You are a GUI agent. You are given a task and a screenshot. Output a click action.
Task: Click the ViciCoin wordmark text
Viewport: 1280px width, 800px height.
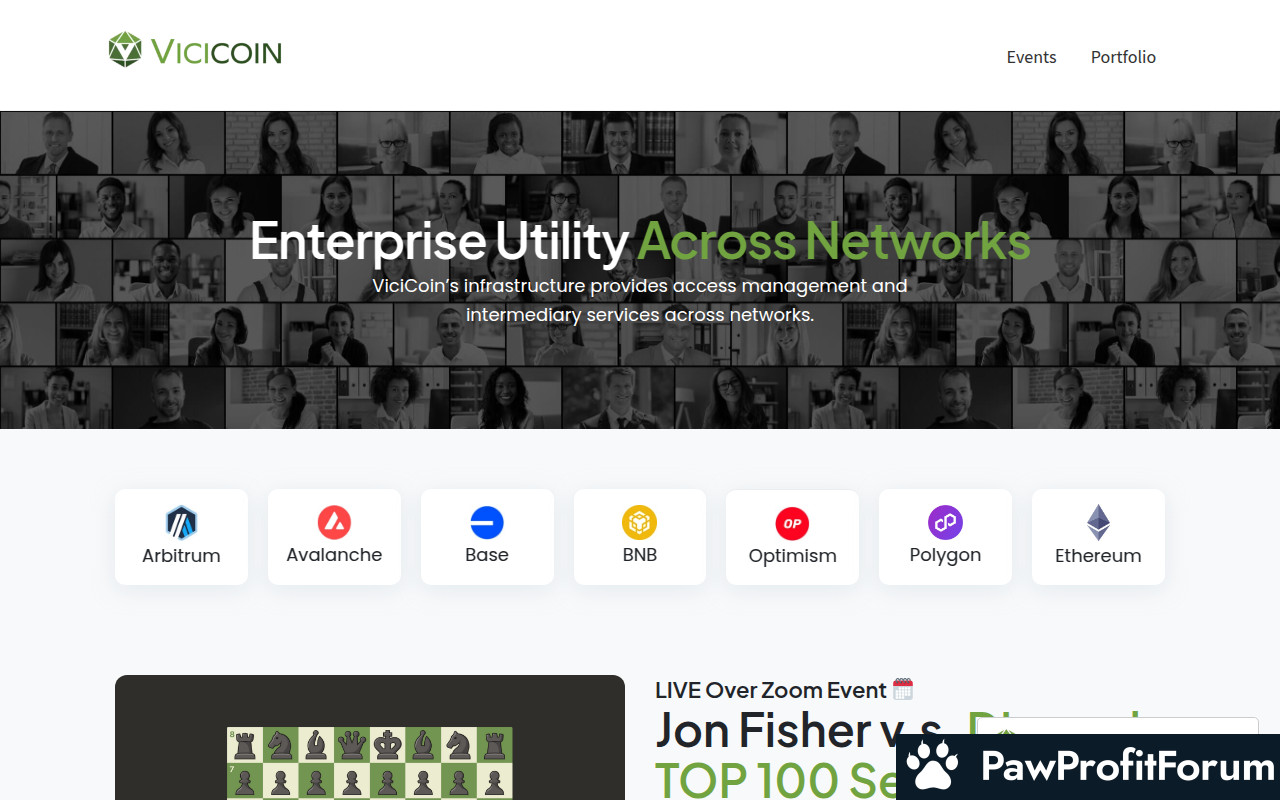(x=216, y=52)
